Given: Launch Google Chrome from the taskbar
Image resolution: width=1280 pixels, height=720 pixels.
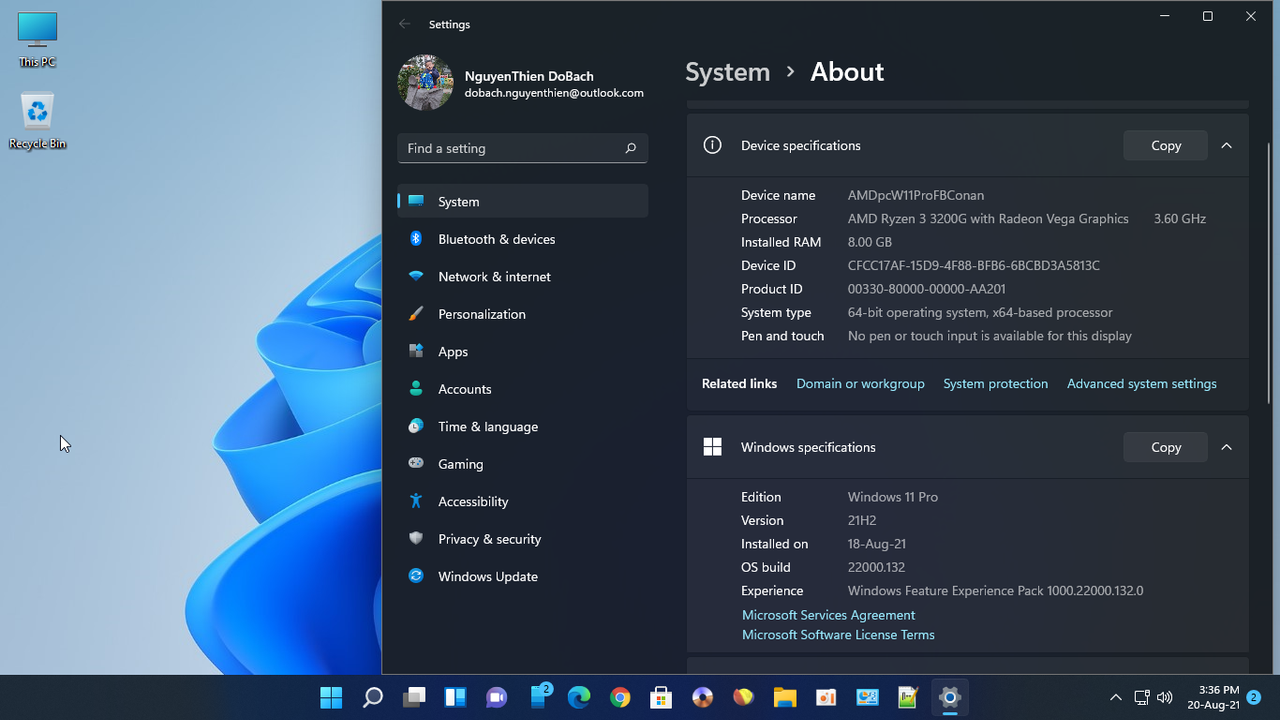Looking at the screenshot, I should 619,697.
